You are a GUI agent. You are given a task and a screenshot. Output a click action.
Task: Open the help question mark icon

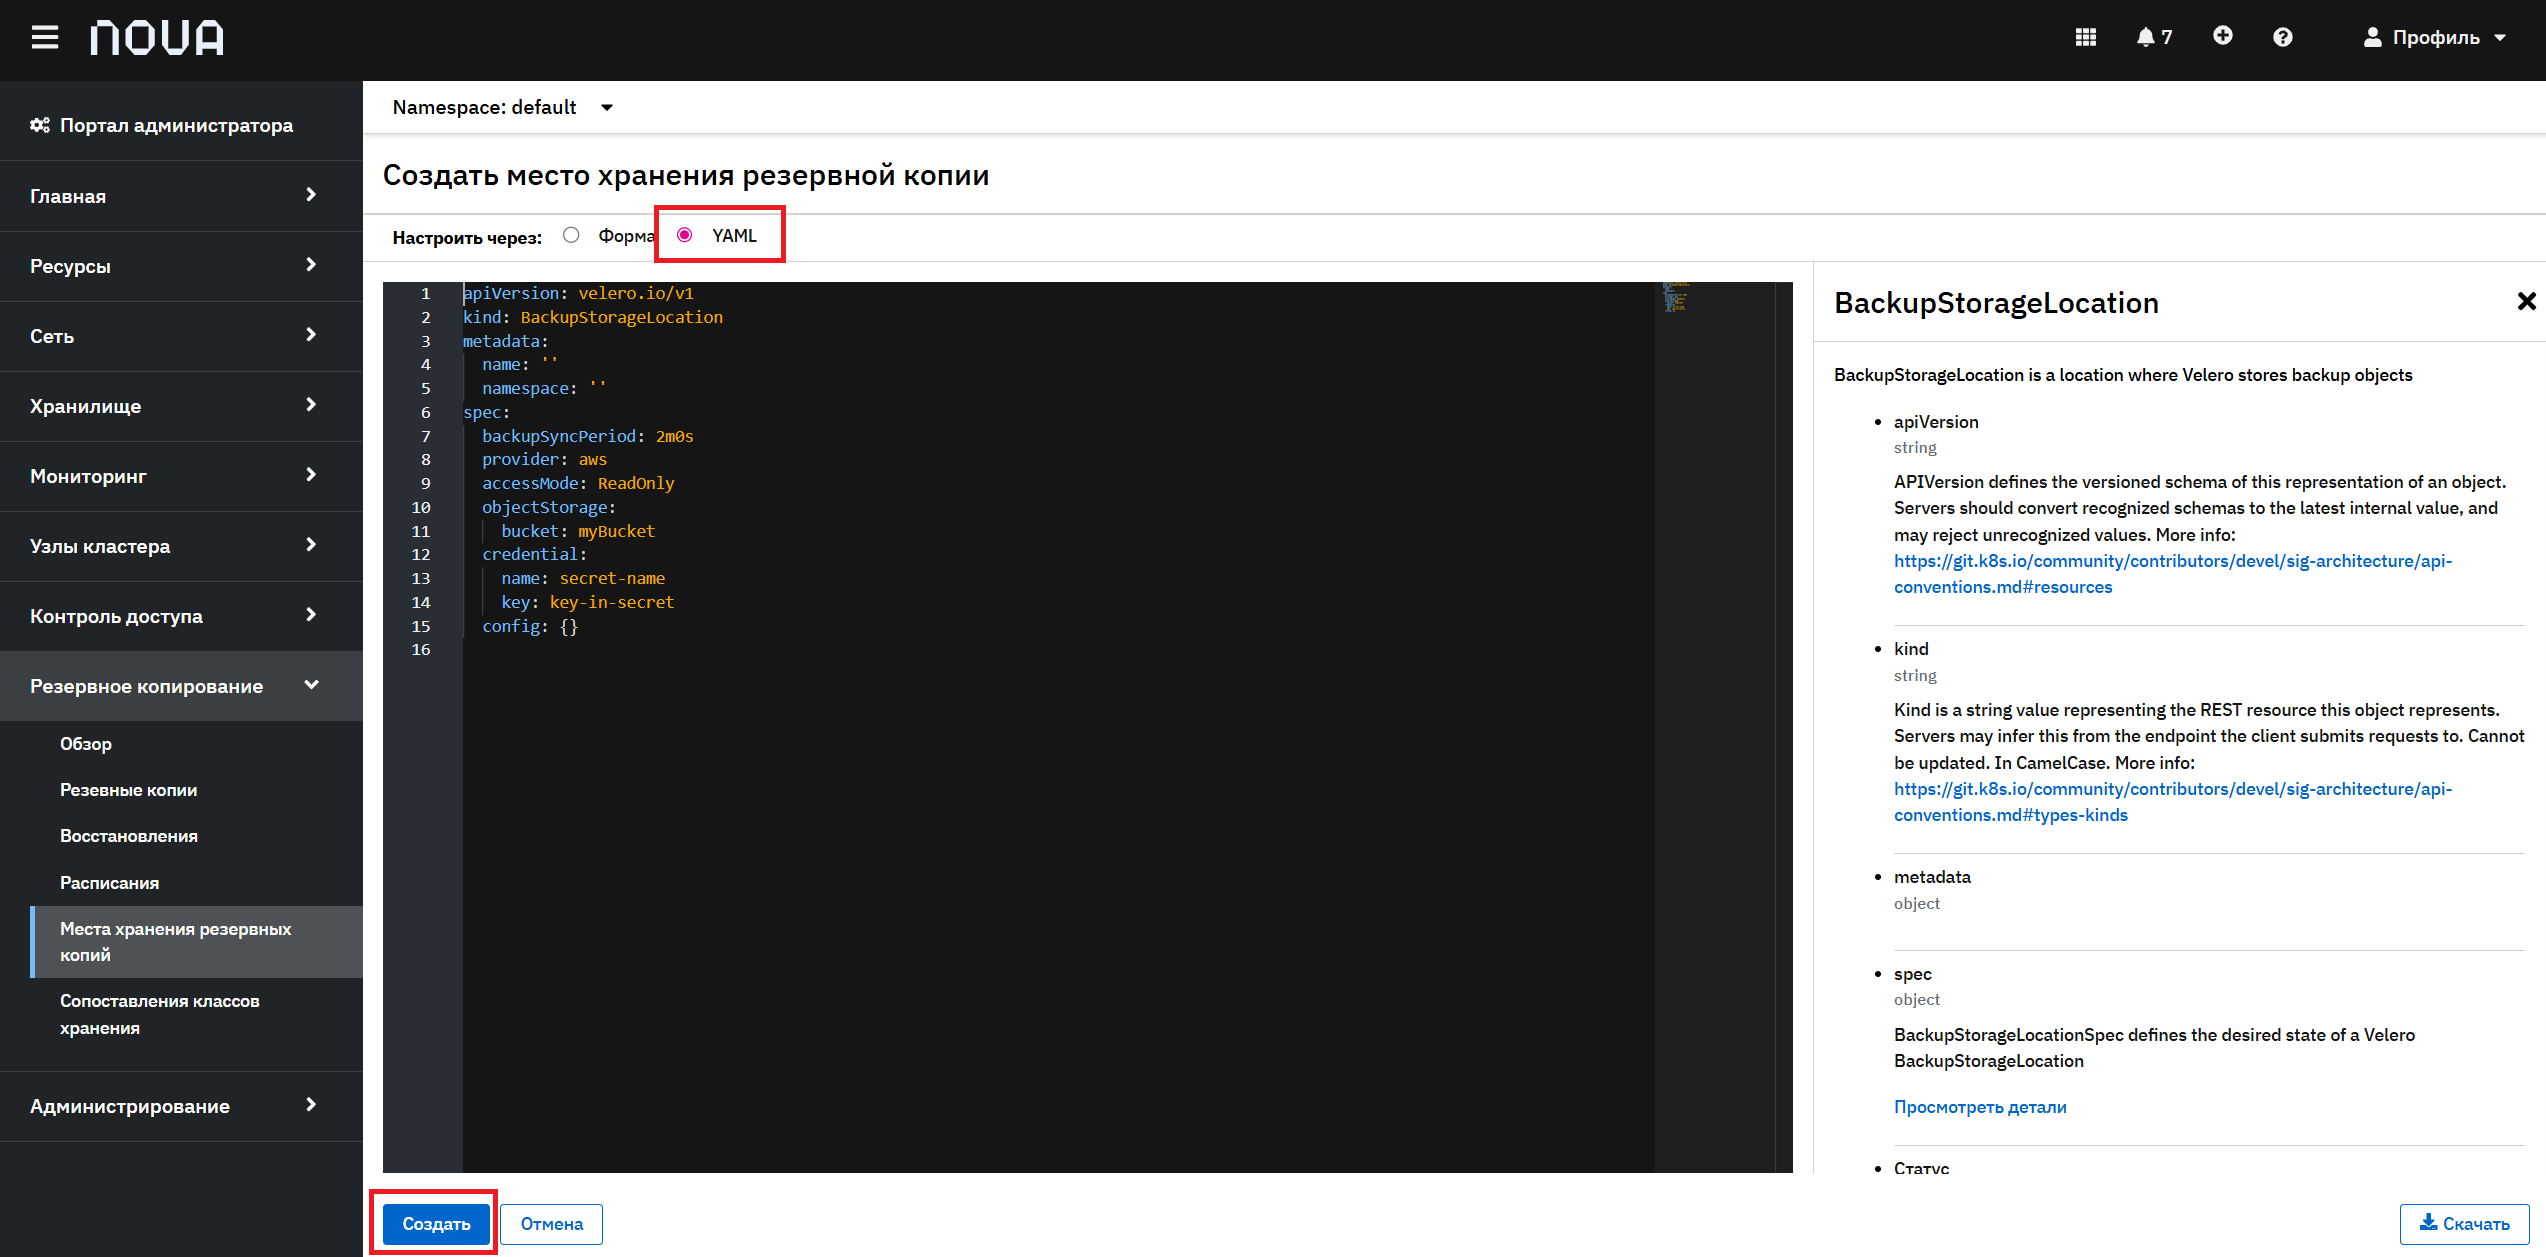tap(2282, 37)
